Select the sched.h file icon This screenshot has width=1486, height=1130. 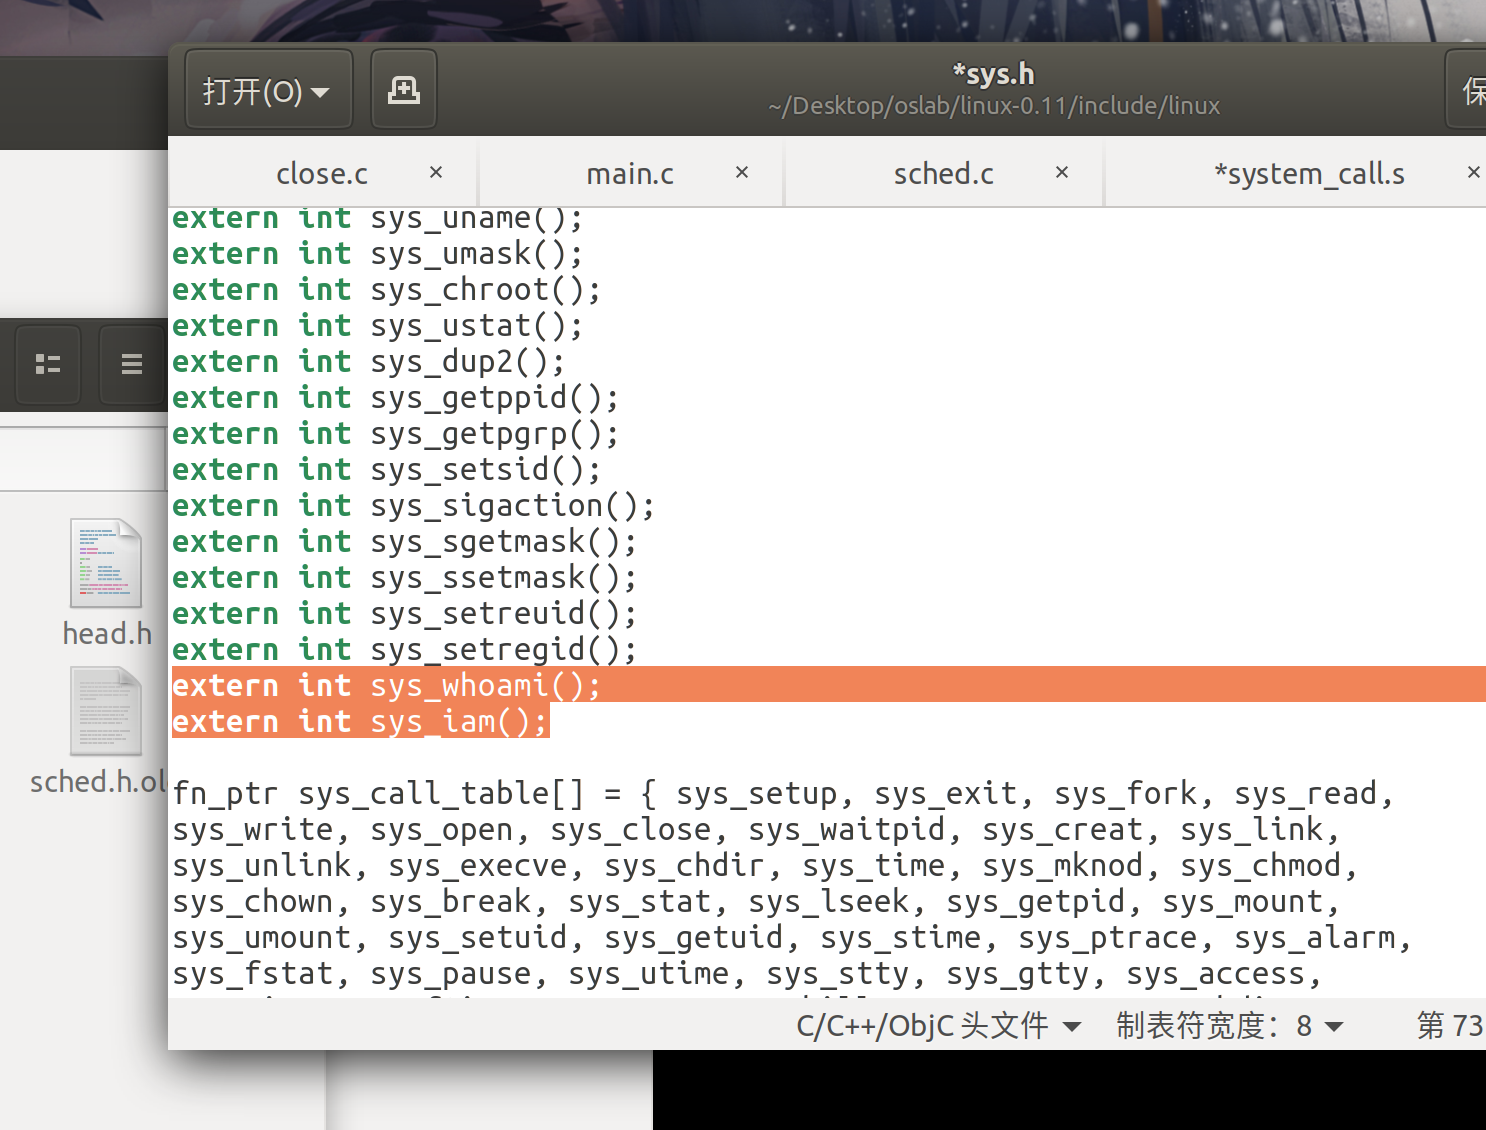105,712
